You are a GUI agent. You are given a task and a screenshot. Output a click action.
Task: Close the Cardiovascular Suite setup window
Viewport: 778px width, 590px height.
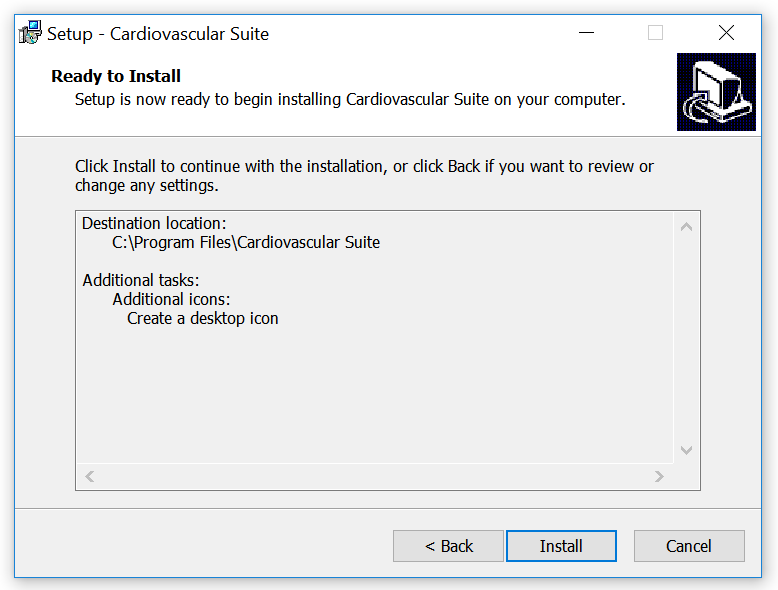[726, 33]
